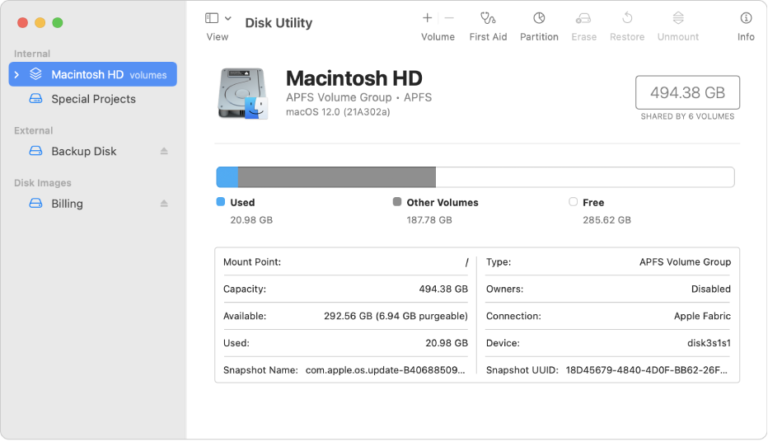Select the Billing disk image
The height and width of the screenshot is (442, 768).
pyautogui.click(x=93, y=203)
